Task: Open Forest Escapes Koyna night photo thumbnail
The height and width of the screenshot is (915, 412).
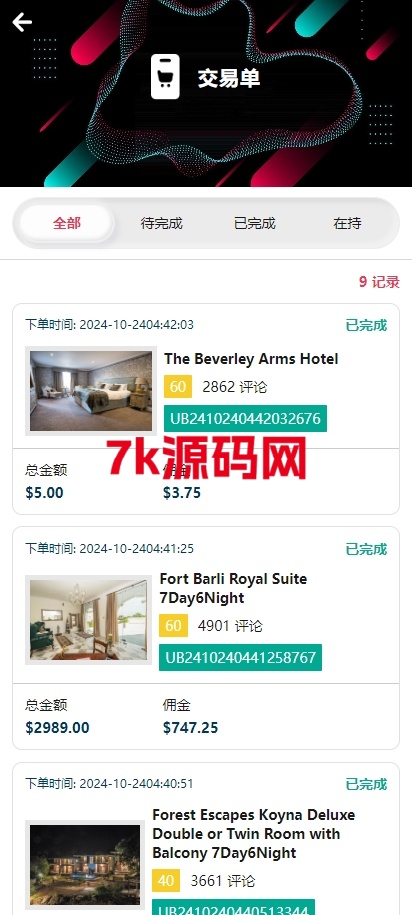Action: point(85,865)
